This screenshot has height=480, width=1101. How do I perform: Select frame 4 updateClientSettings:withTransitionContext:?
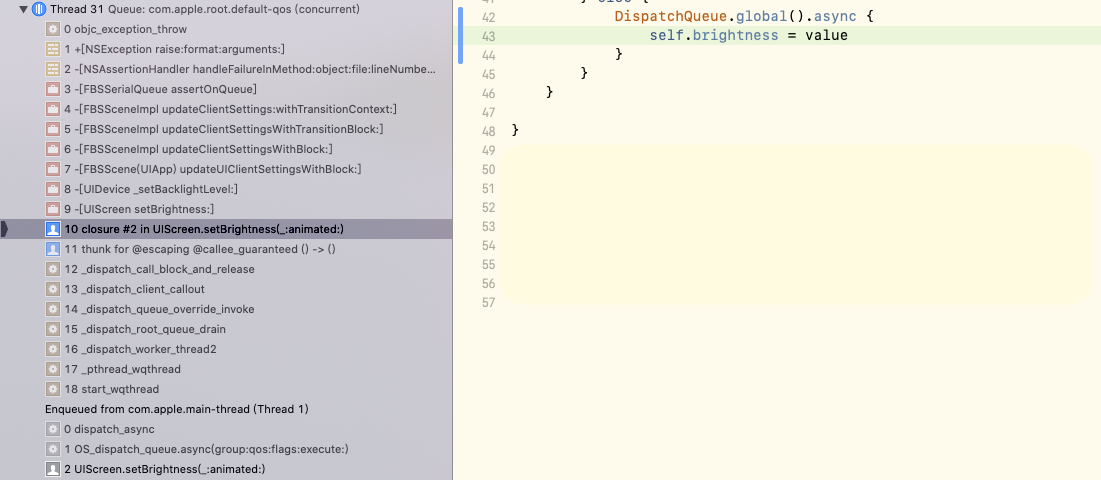tap(226, 109)
